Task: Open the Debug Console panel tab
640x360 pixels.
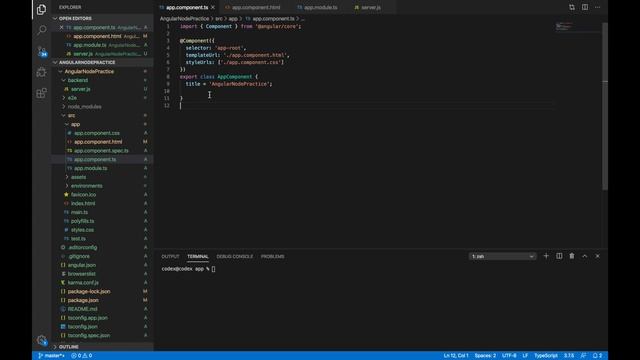Action: 235,256
